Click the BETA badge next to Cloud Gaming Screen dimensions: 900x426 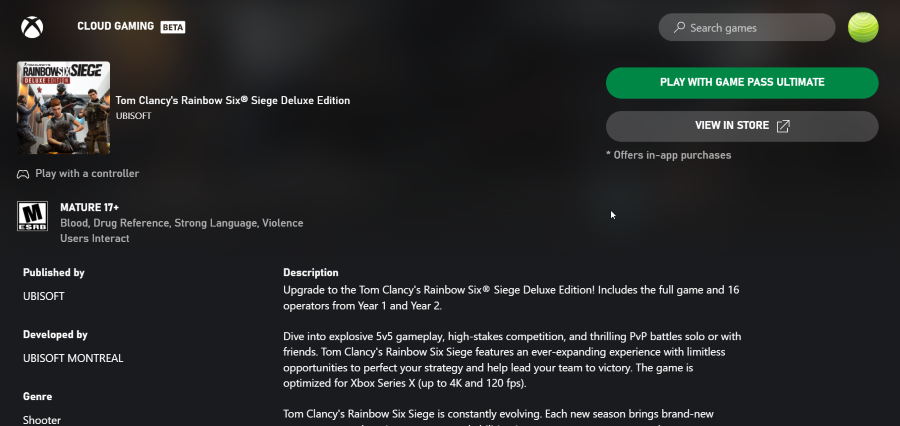coord(173,27)
